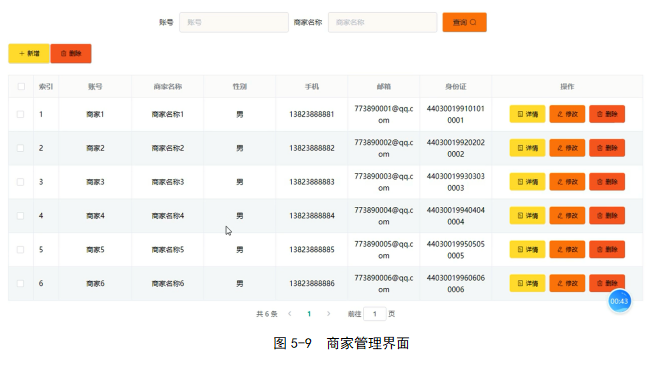Click phone number 13823888884
Screen dimensions: 646x367
click(311, 215)
